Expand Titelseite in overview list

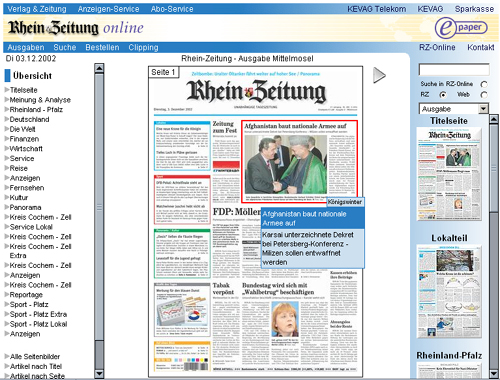click(7, 90)
